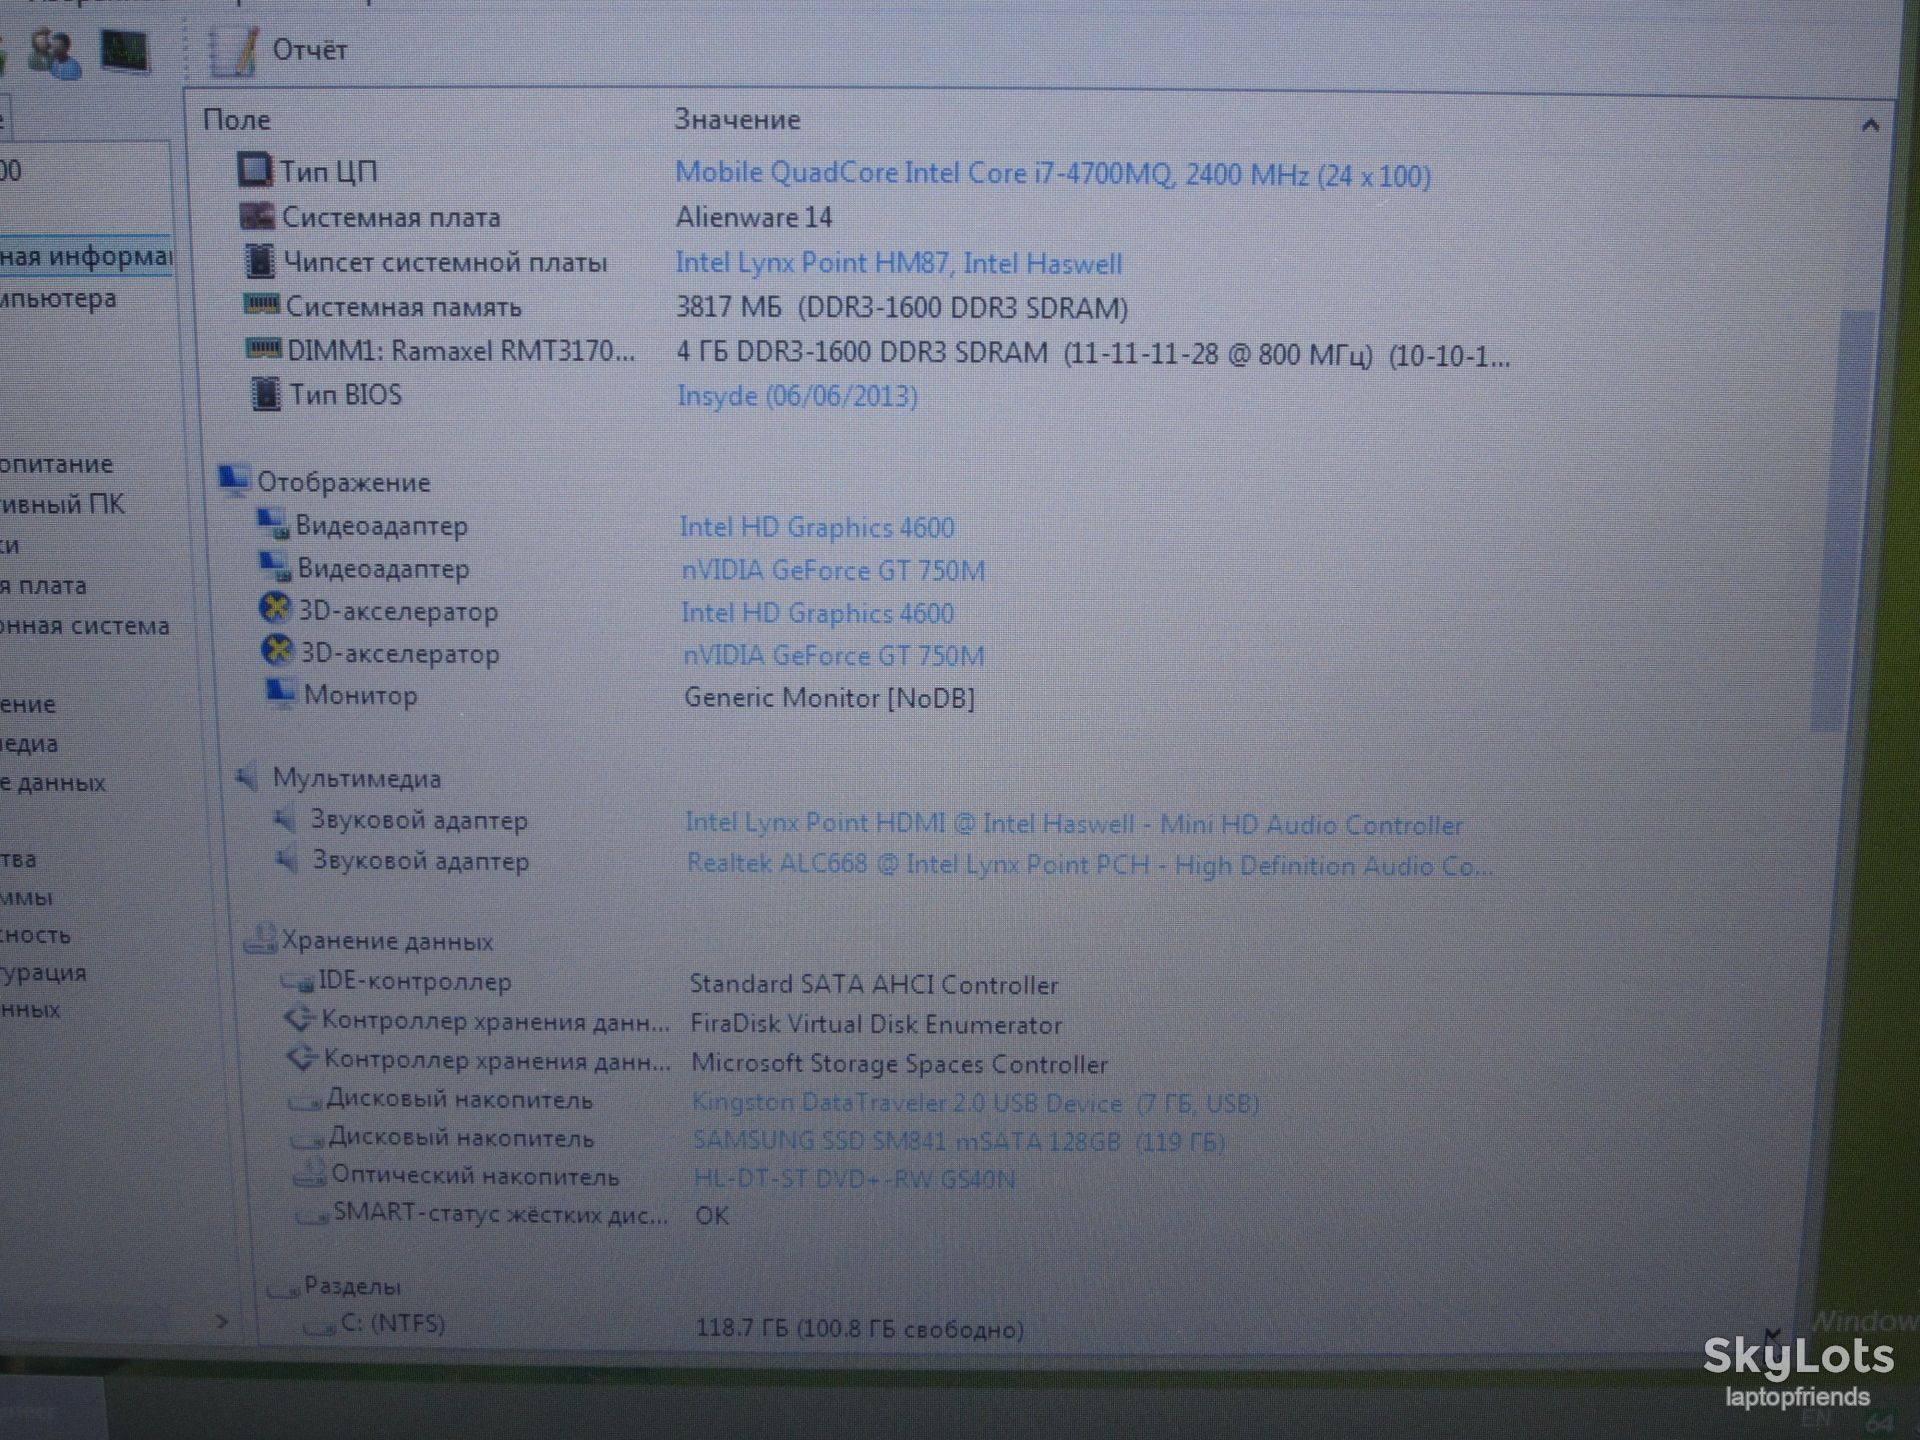
Task: Open the Insyde (06/06/2013) BIOS link
Action: tap(797, 396)
